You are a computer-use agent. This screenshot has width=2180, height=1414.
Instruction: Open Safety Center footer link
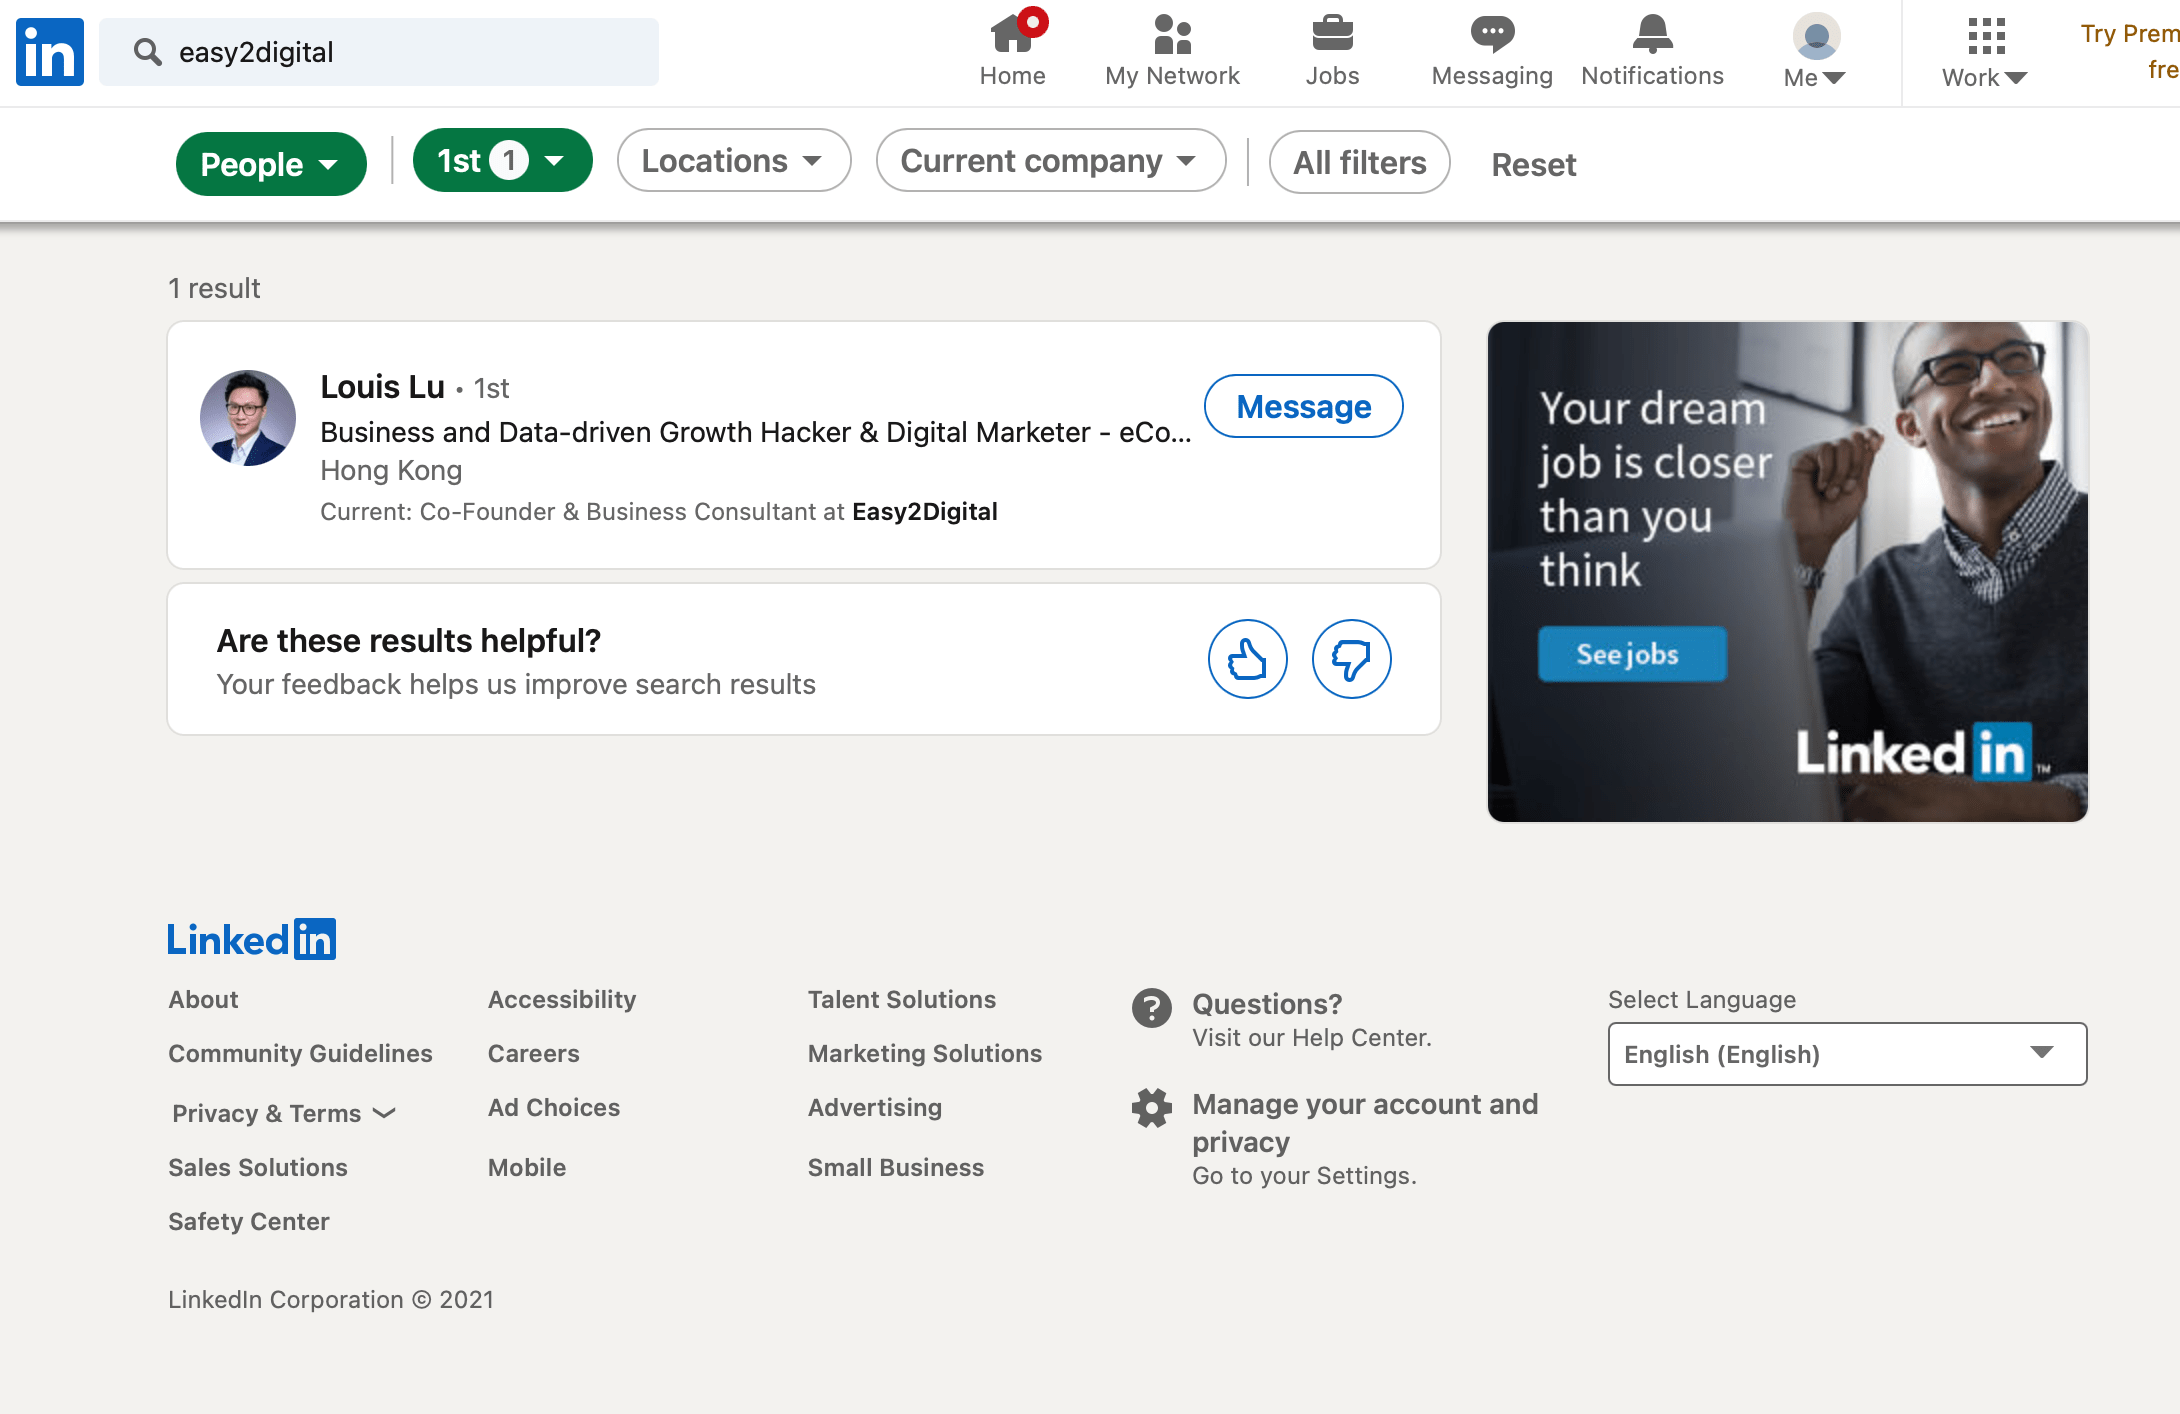(249, 1221)
